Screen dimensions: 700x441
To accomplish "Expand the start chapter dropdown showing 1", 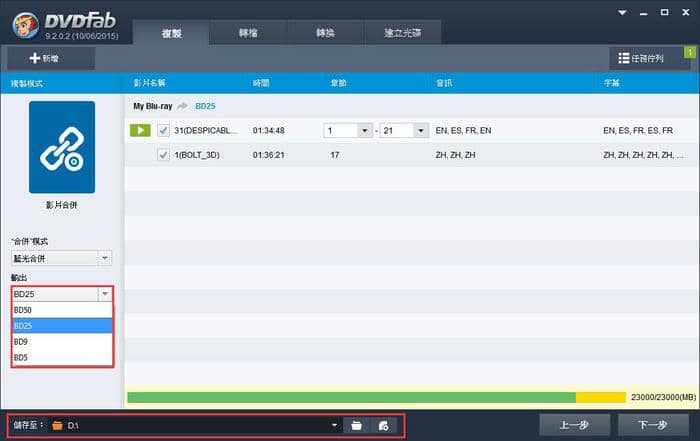I will click(x=365, y=130).
